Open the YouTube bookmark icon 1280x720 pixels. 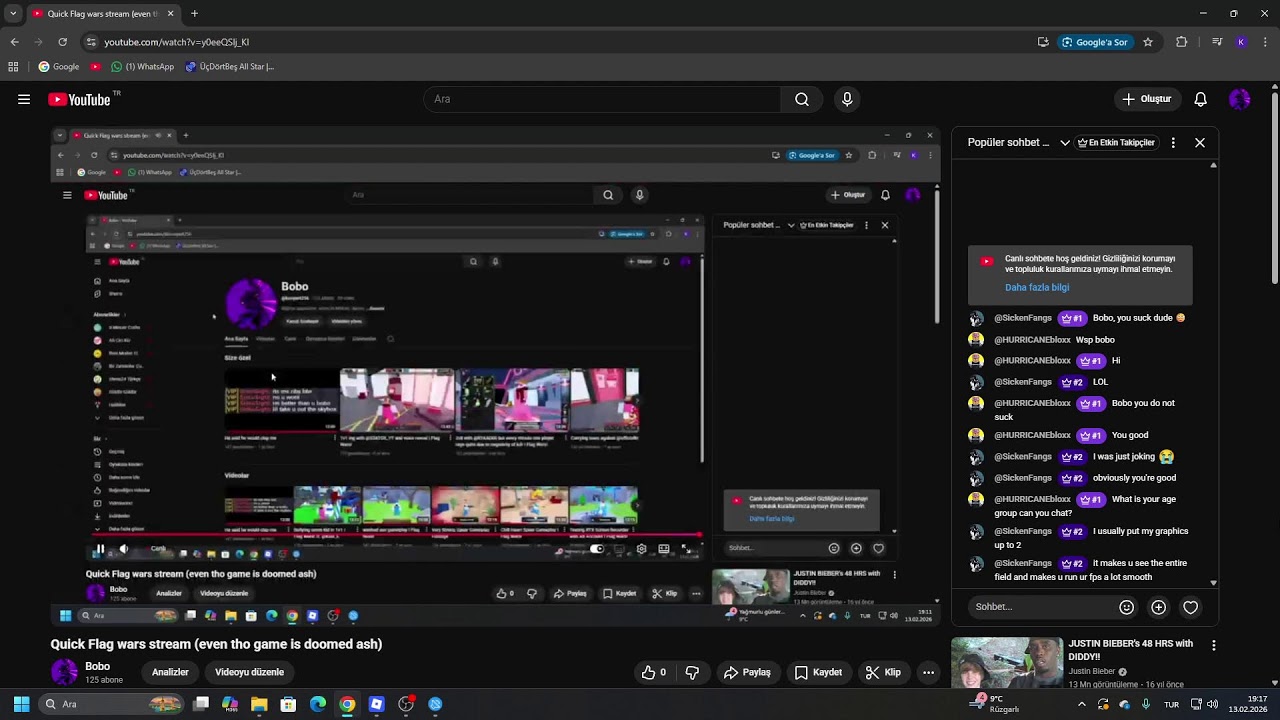[95, 67]
